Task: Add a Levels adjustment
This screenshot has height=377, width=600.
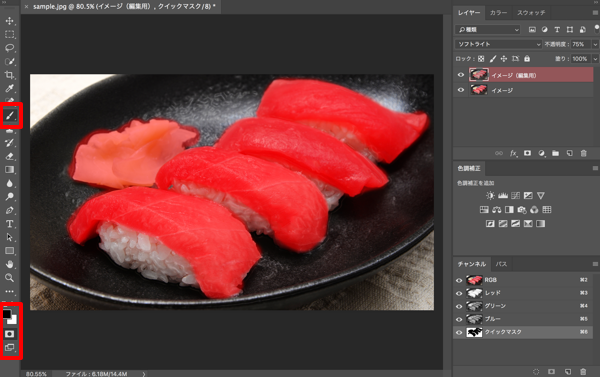Action: click(x=503, y=196)
